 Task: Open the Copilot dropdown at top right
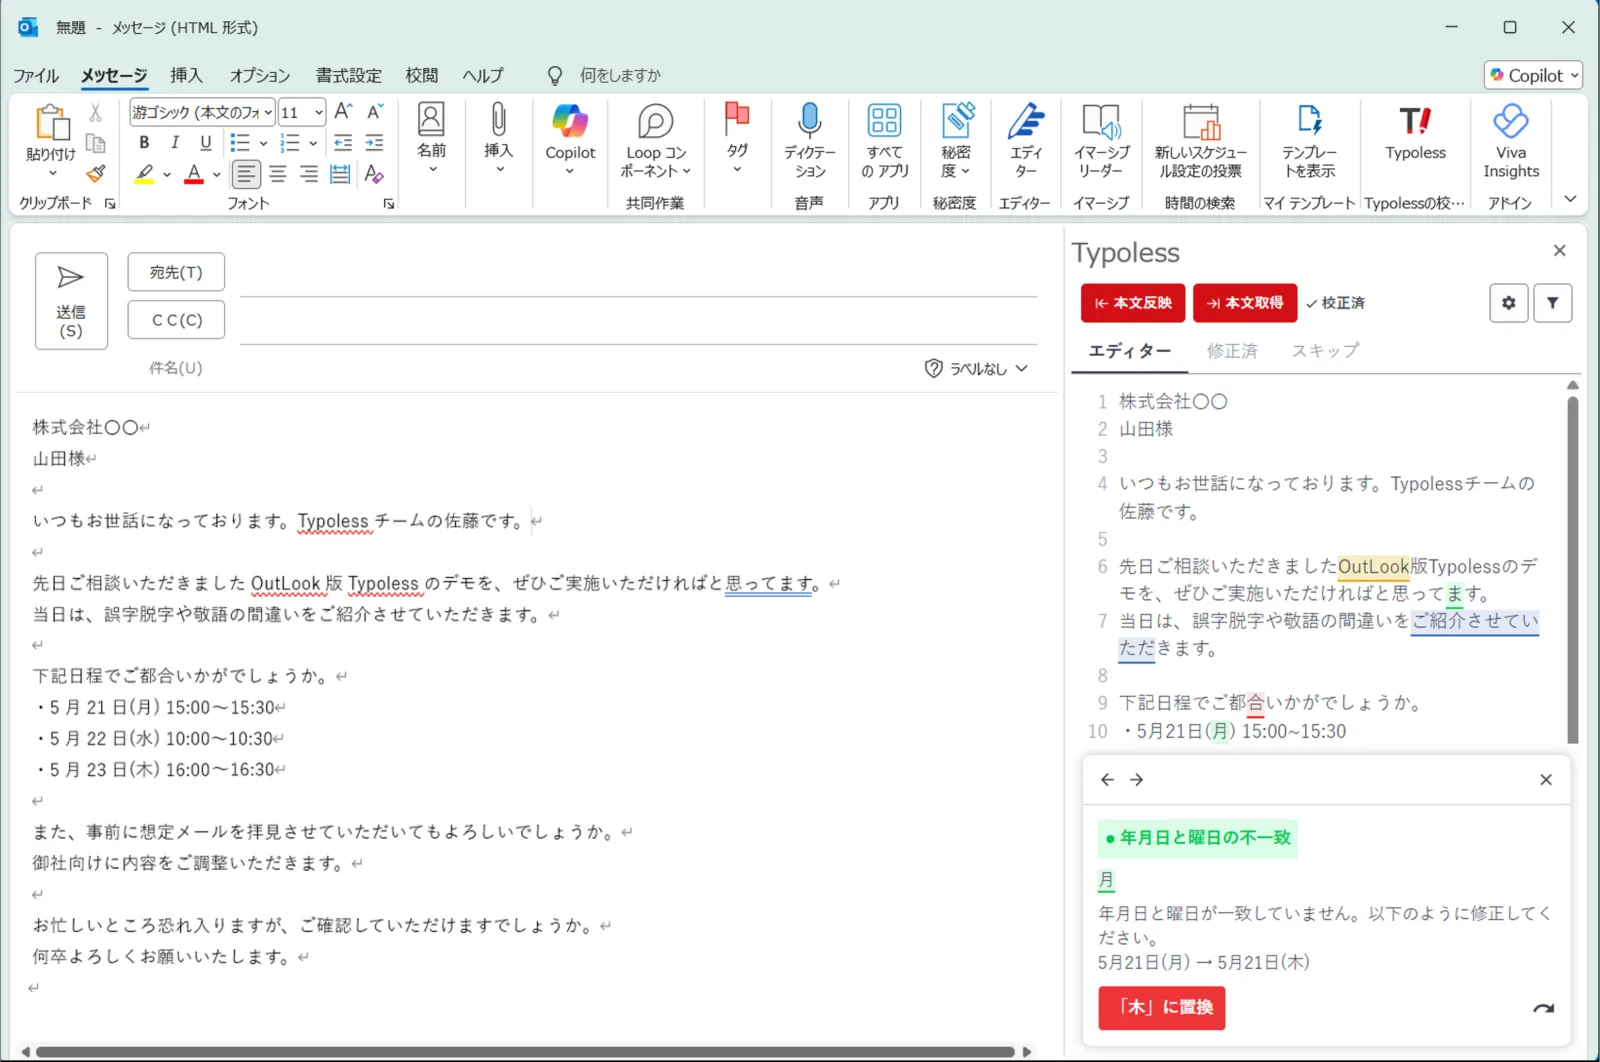[1534, 75]
